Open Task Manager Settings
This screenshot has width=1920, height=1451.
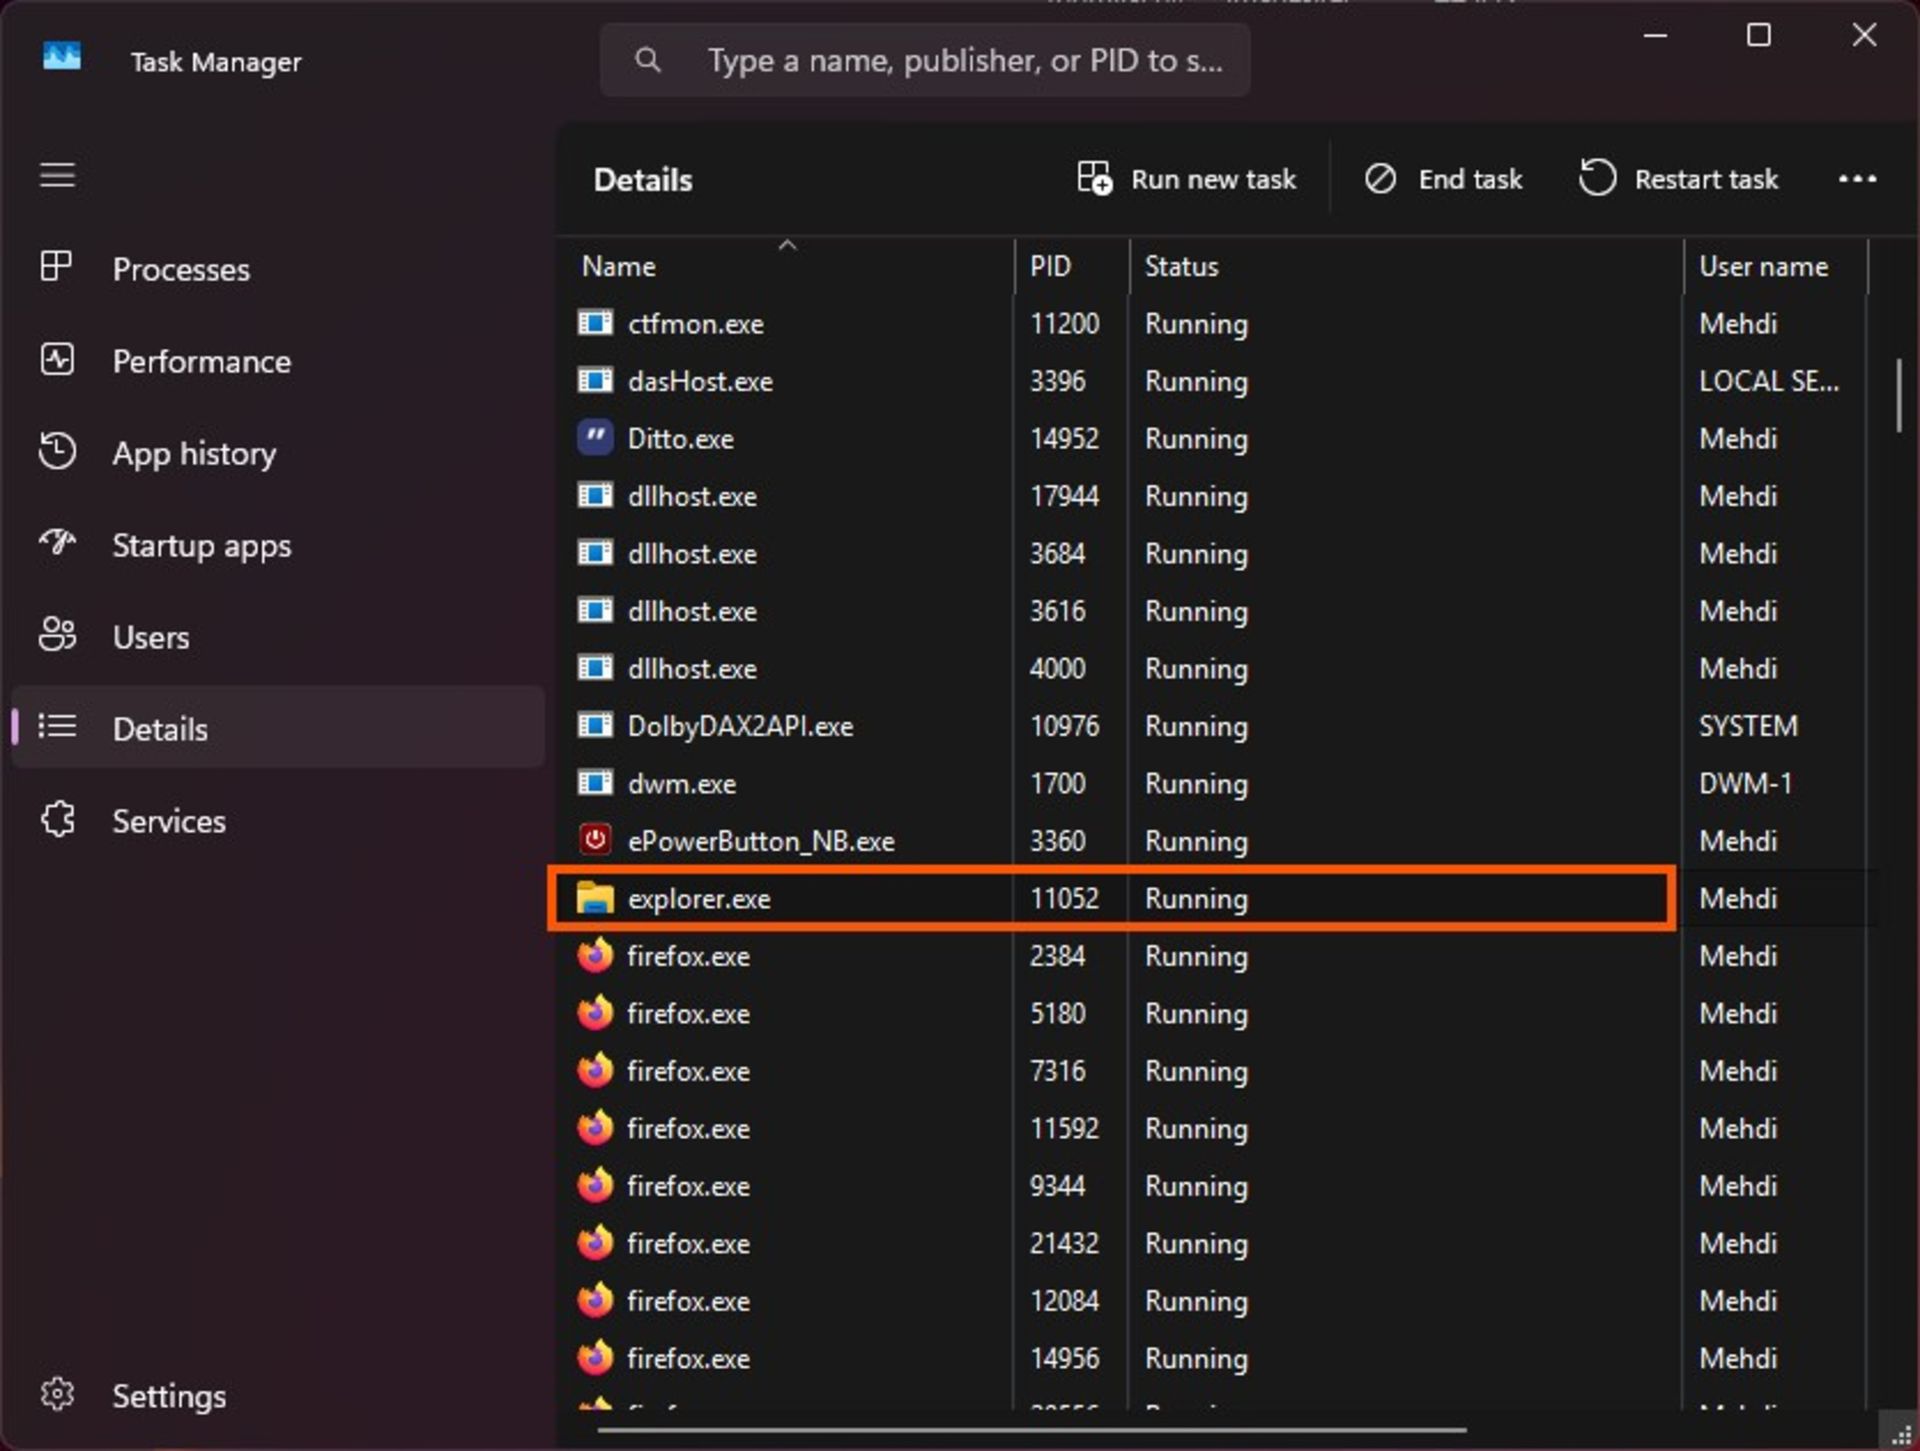point(168,1395)
